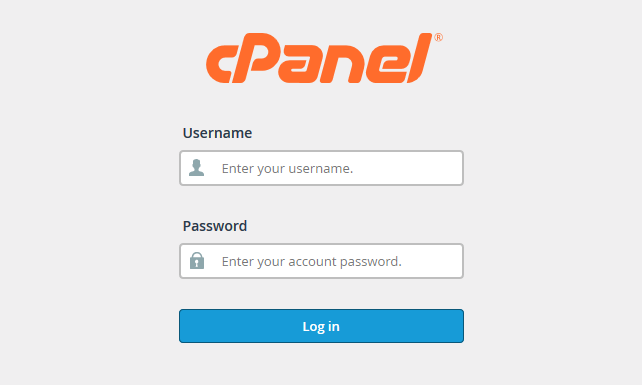The image size is (642, 385).
Task: Place cursor in the account password box
Action: coord(321,261)
